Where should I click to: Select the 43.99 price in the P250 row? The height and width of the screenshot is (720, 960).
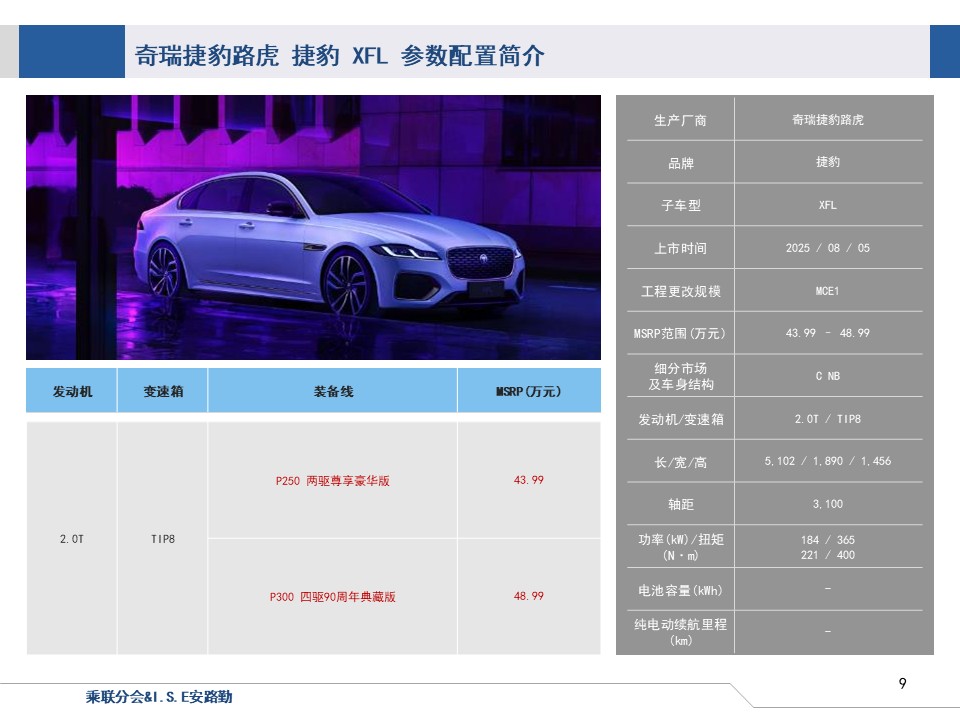point(528,480)
